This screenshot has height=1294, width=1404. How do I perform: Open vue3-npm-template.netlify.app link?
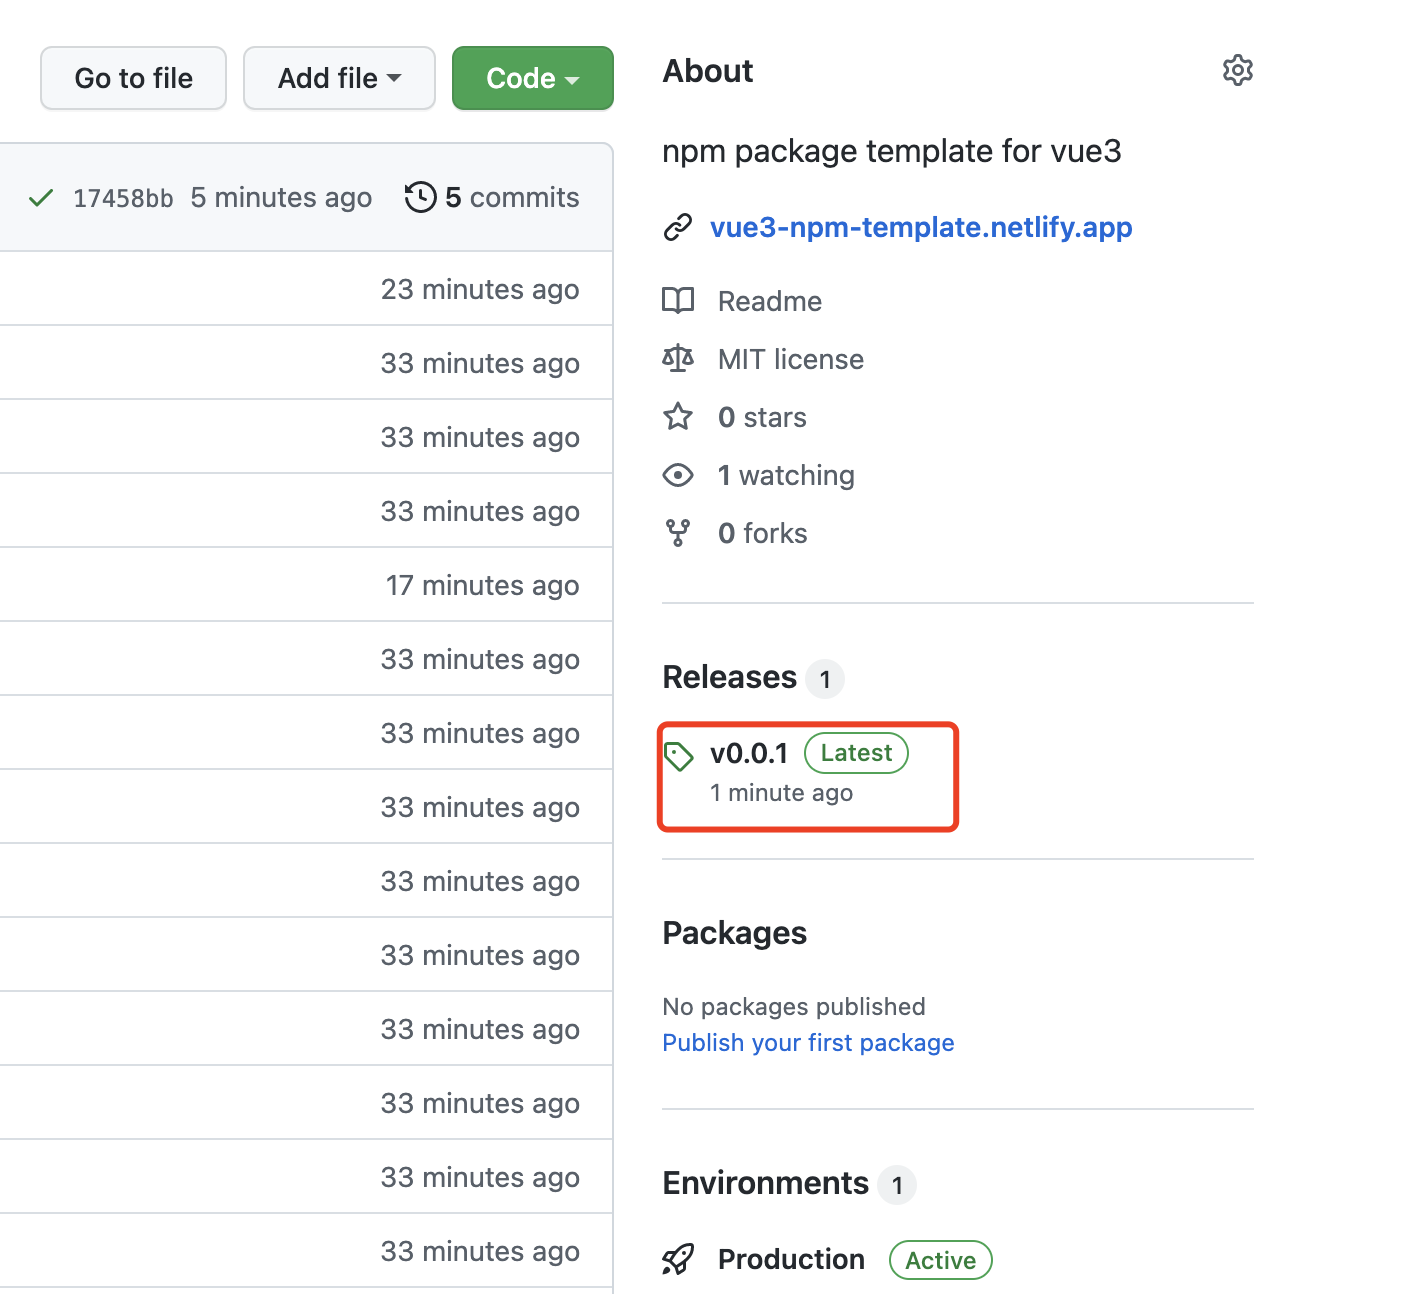(x=921, y=227)
